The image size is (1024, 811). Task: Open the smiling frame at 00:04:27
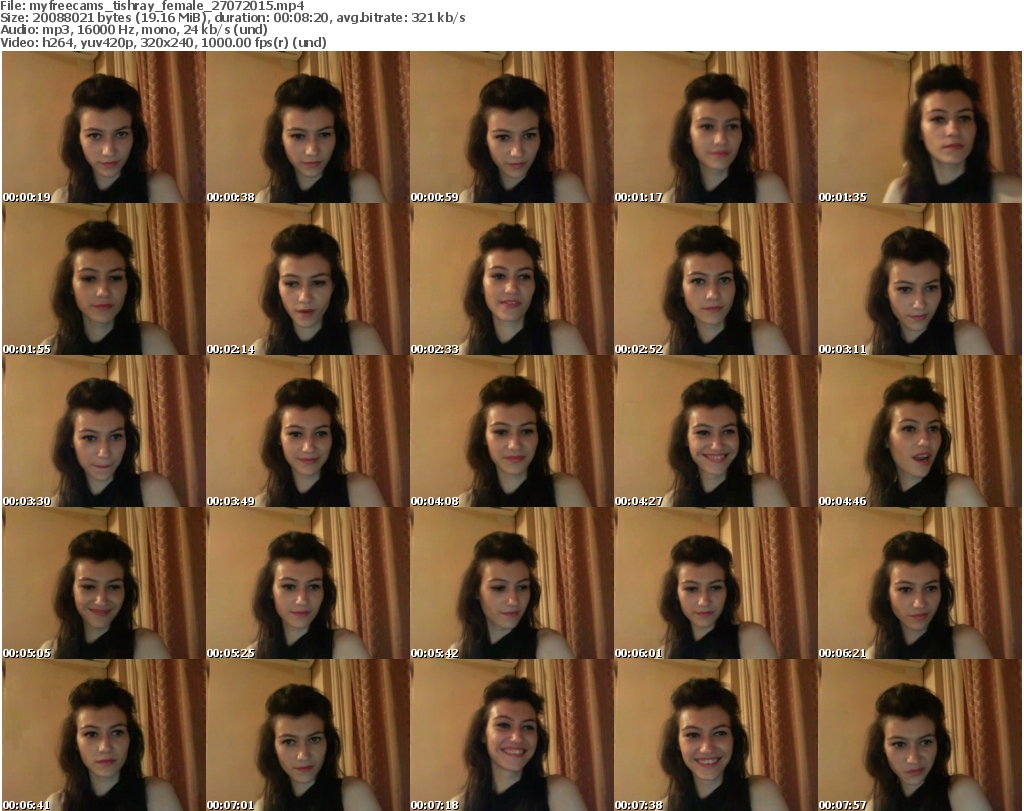(716, 432)
